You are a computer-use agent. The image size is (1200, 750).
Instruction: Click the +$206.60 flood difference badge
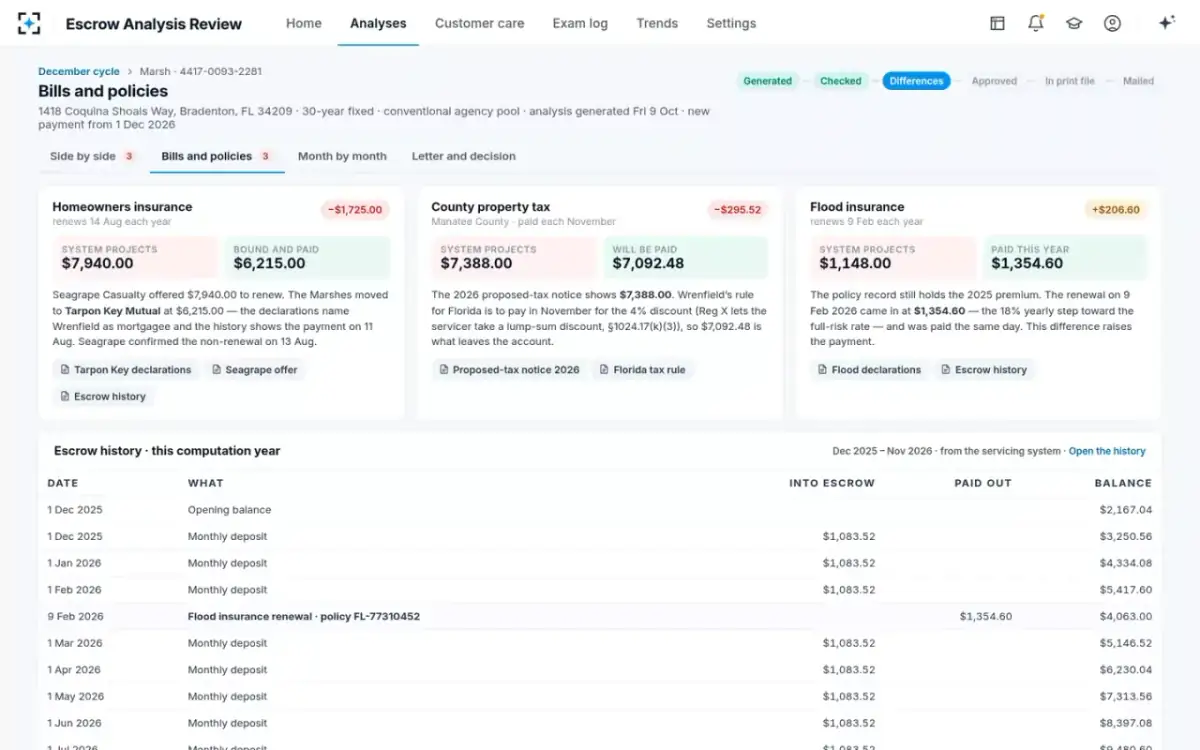point(1116,210)
